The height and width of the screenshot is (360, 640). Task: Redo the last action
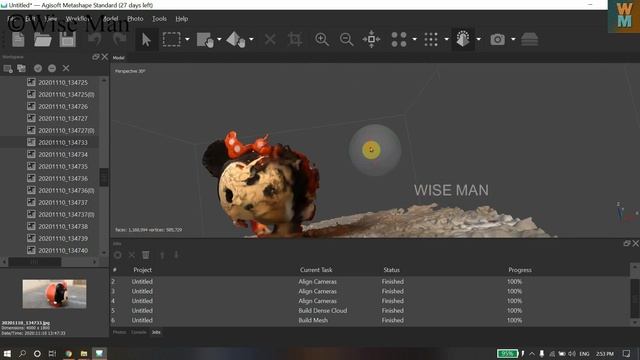[x=119, y=40]
